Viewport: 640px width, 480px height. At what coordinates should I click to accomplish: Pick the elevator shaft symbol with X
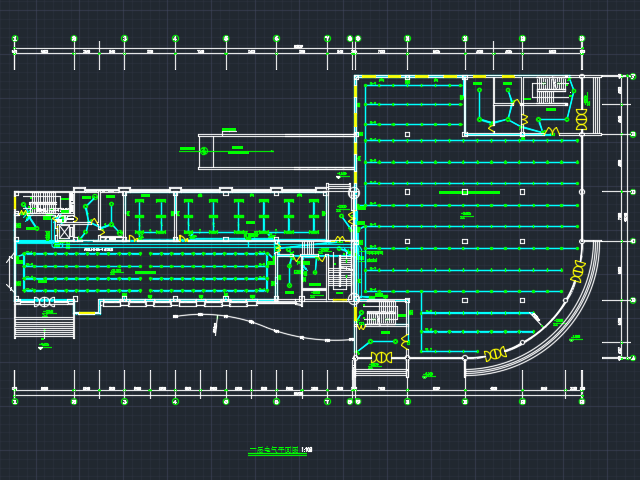pyautogui.click(x=65, y=232)
